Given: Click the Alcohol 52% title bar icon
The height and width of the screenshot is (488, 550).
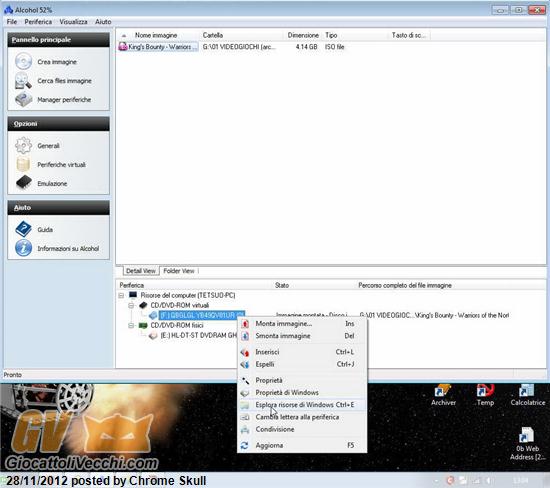Looking at the screenshot, I should [8, 10].
